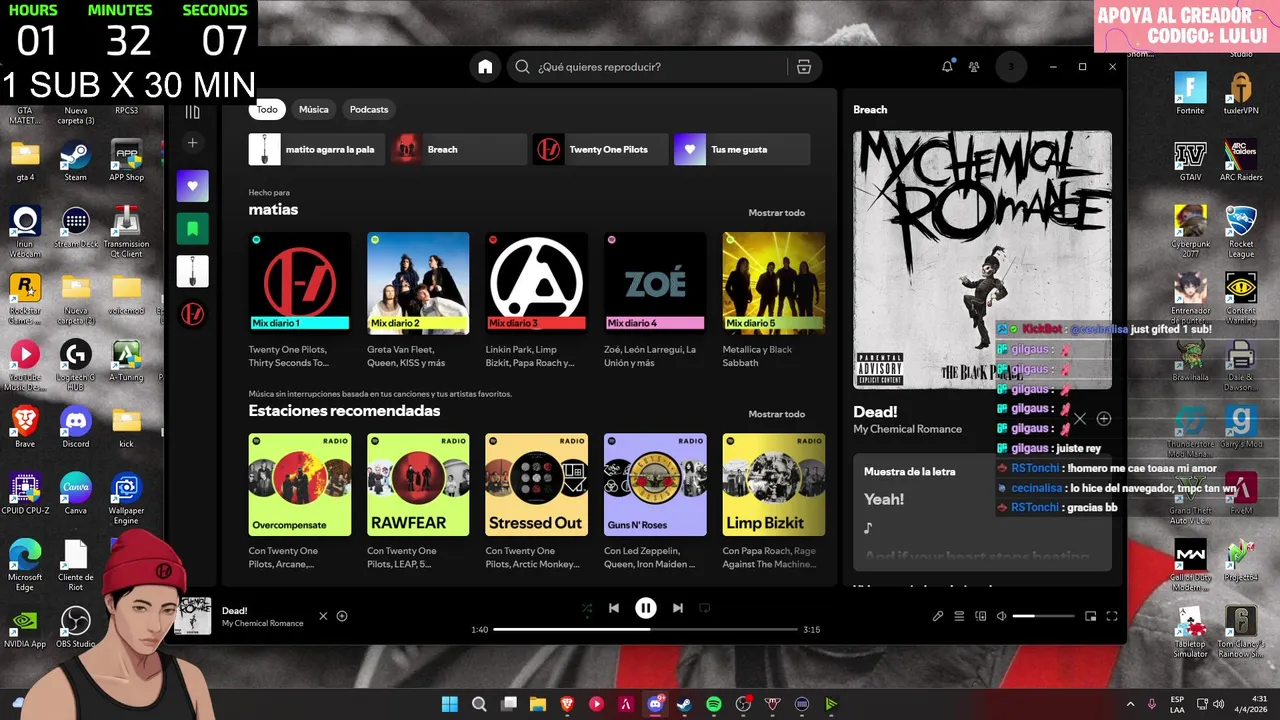Viewport: 1280px width, 720px height.
Task: Open Twenty One Pilots in sidebar
Action: (193, 314)
